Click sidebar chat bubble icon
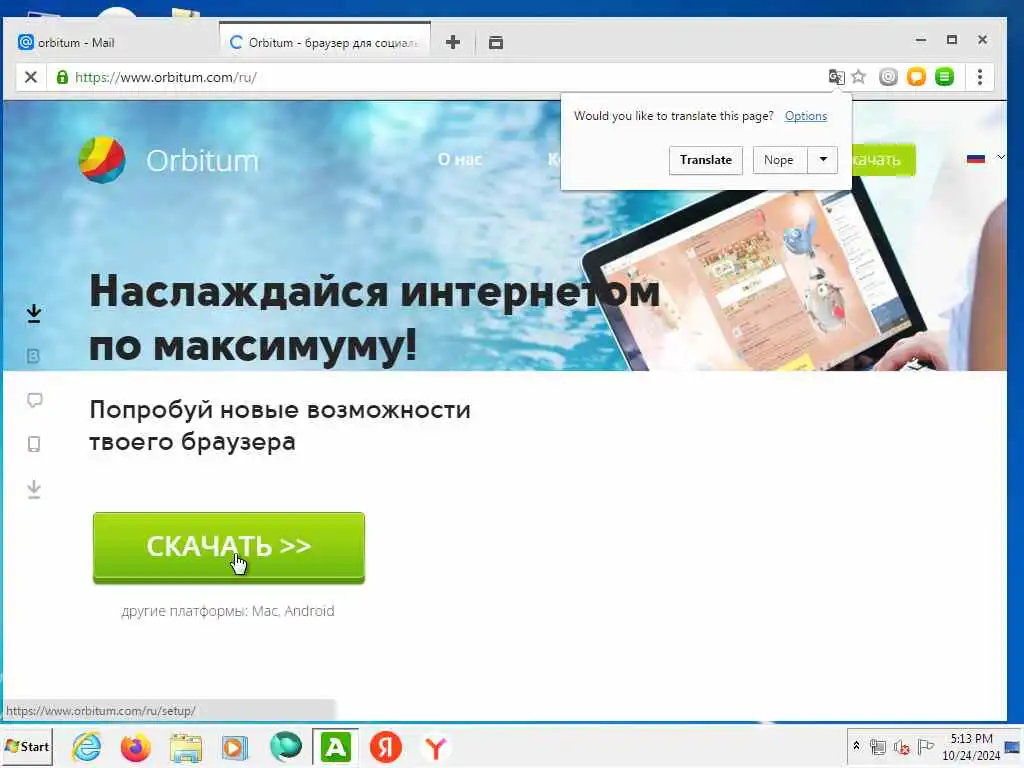This screenshot has width=1024, height=768. [35, 400]
